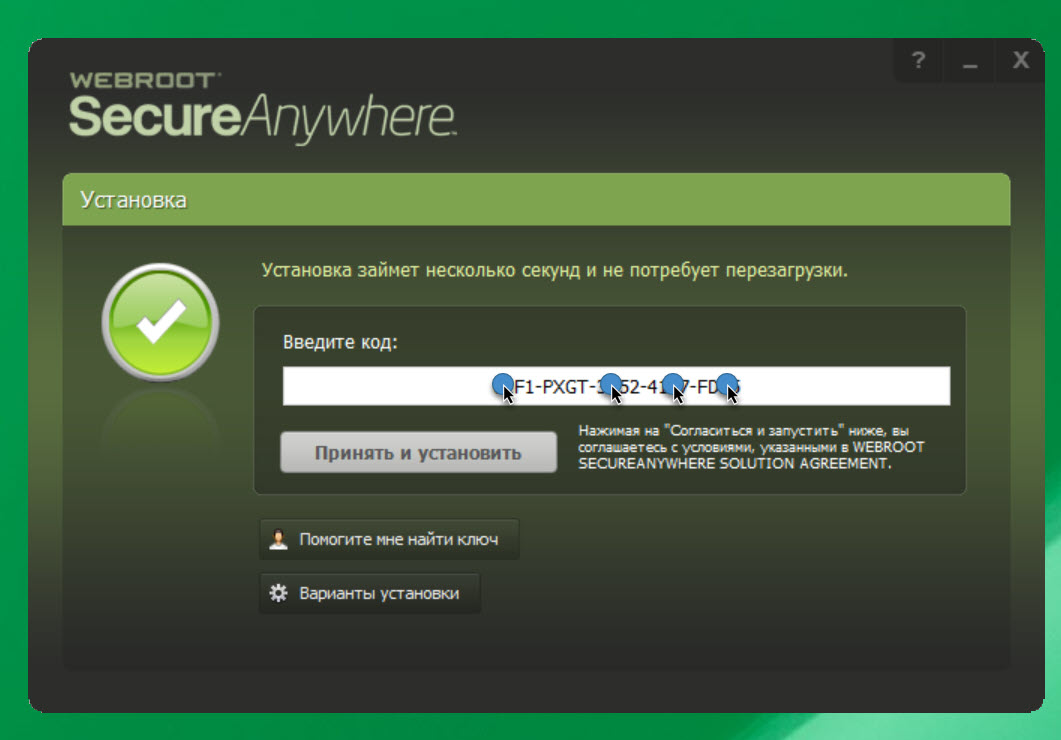
Task: Click the person icon beside Помогите мне найти ключ
Action: (x=278, y=539)
